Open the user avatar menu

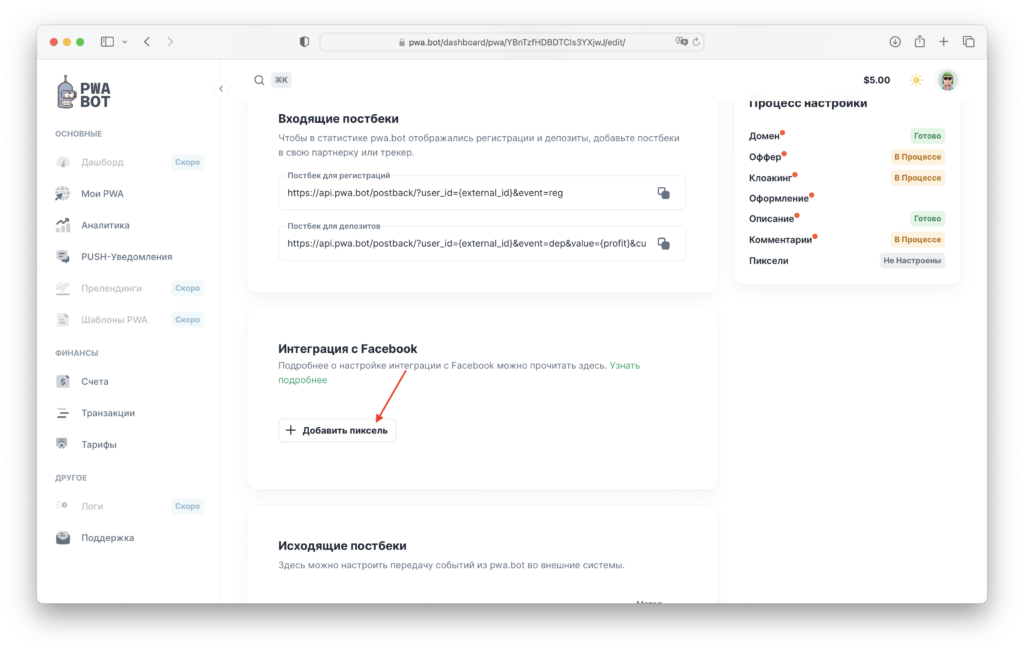click(x=947, y=80)
